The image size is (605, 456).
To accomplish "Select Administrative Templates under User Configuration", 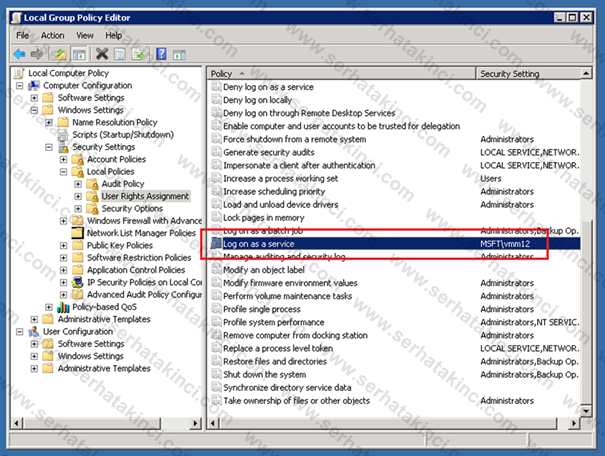I will [104, 368].
